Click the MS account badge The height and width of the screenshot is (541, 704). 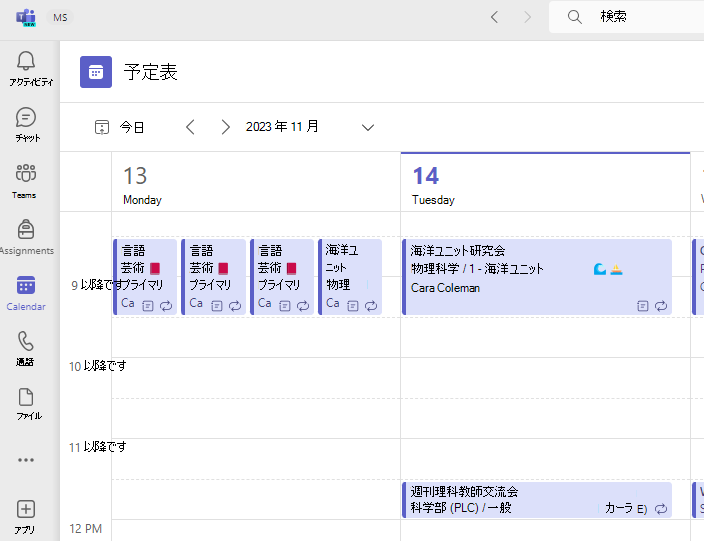[x=60, y=18]
